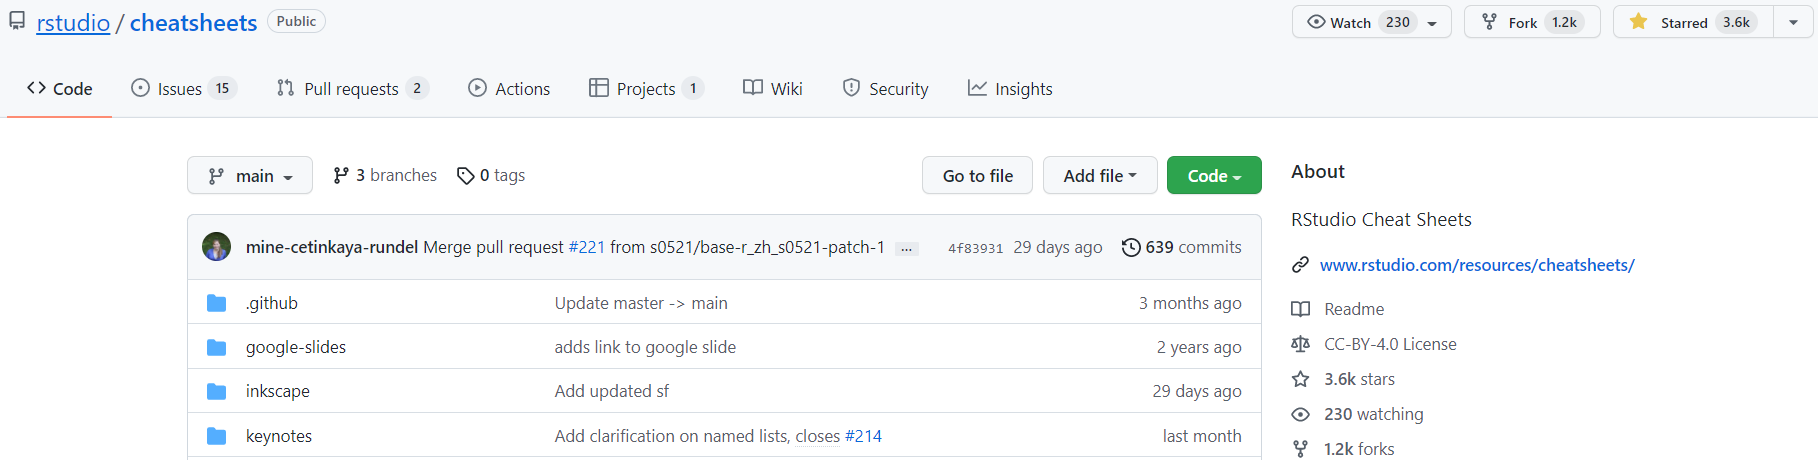The image size is (1818, 460).
Task: Click the Issues count badge 15
Action: [x=222, y=88]
